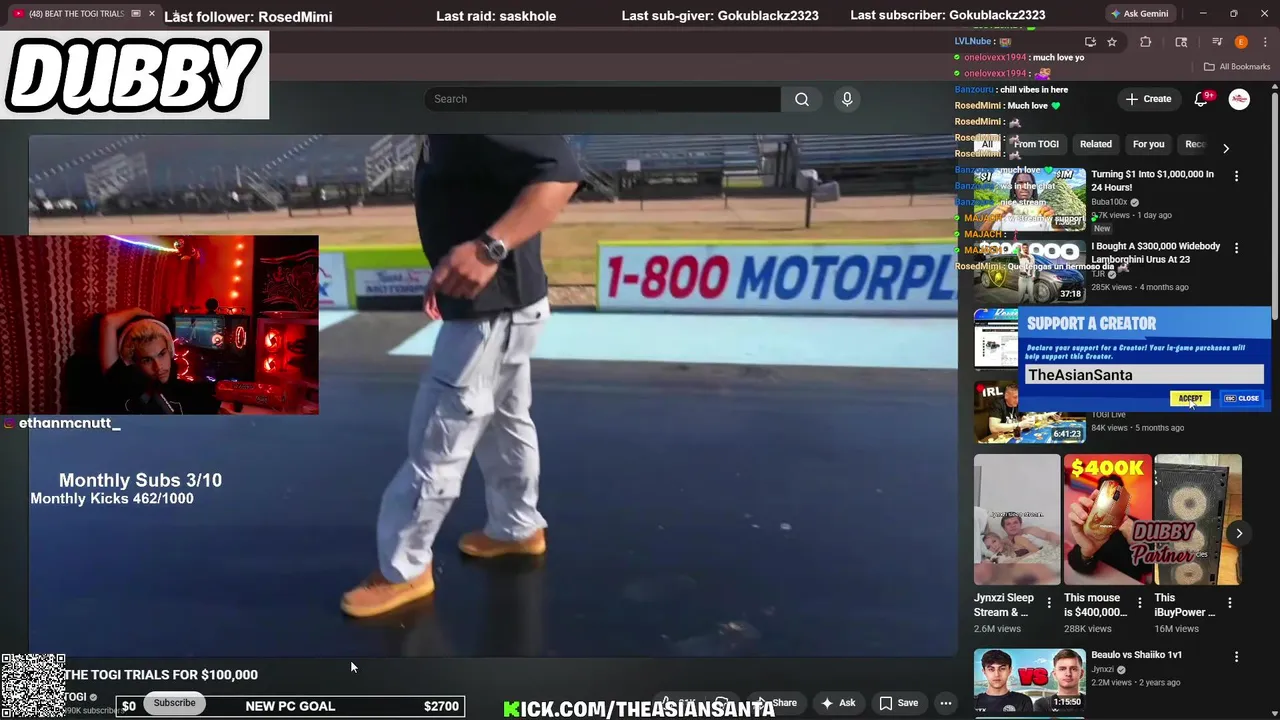Start voice search with the microphone icon
The width and height of the screenshot is (1280, 720).
(x=847, y=99)
